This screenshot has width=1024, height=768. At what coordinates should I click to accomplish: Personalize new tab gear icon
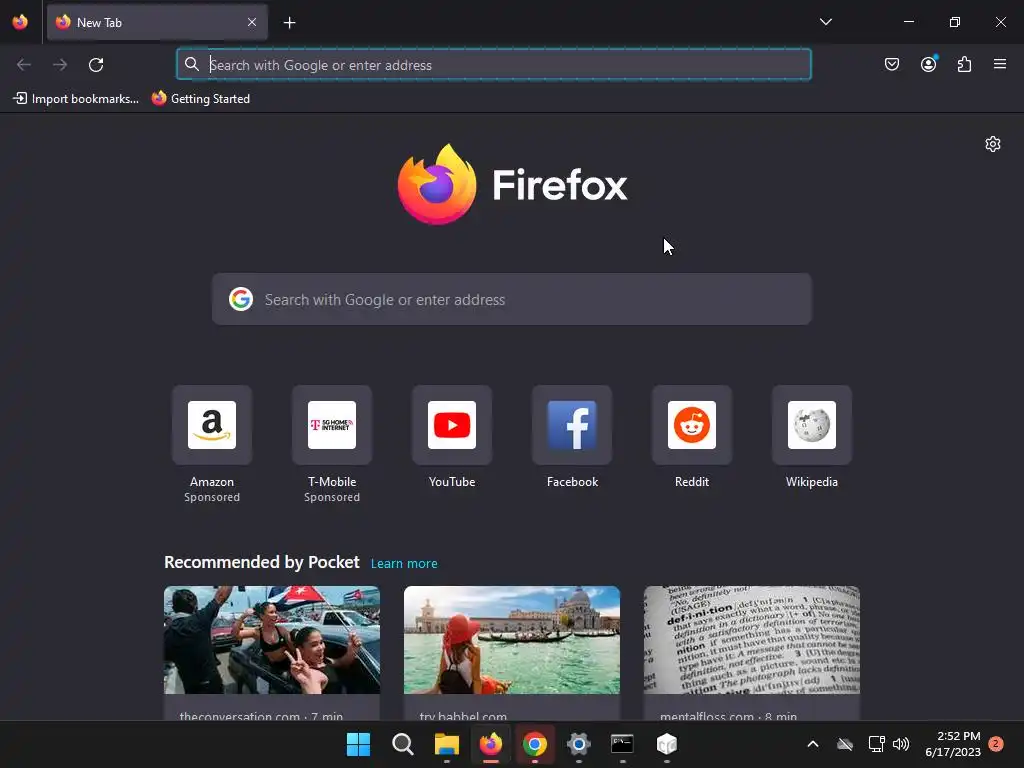tap(993, 144)
